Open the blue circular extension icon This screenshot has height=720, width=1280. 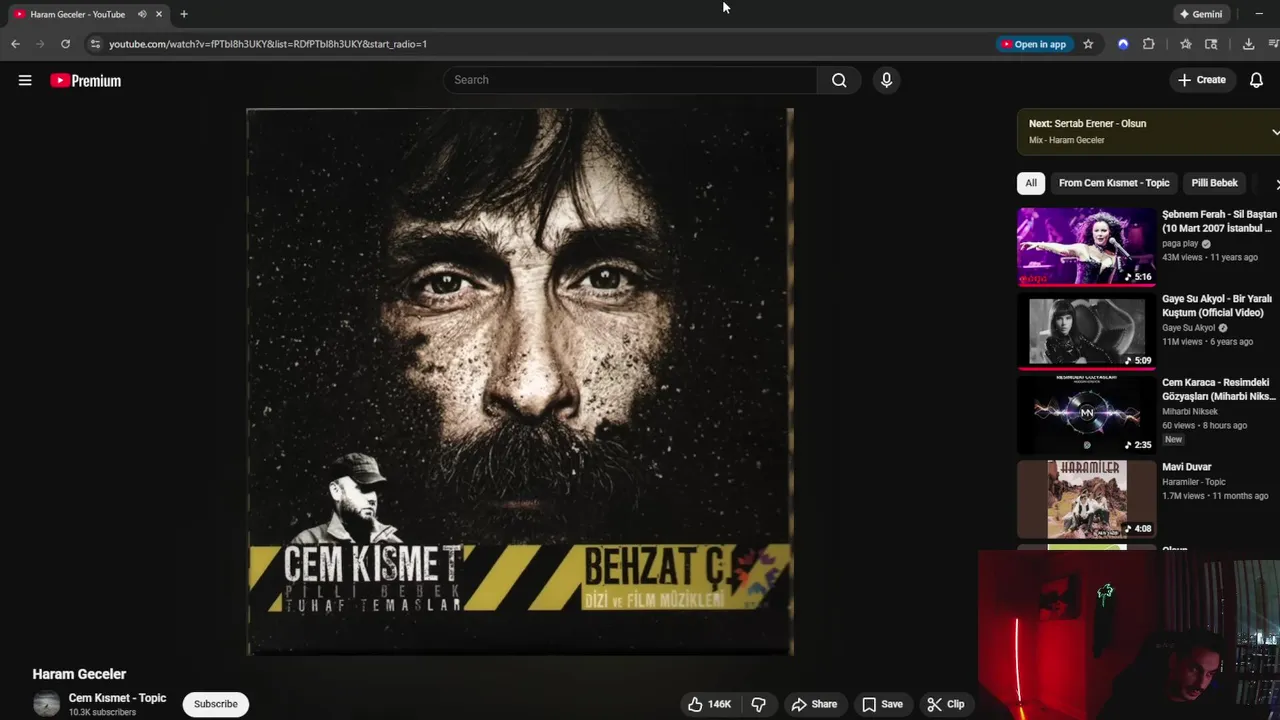(x=1123, y=44)
